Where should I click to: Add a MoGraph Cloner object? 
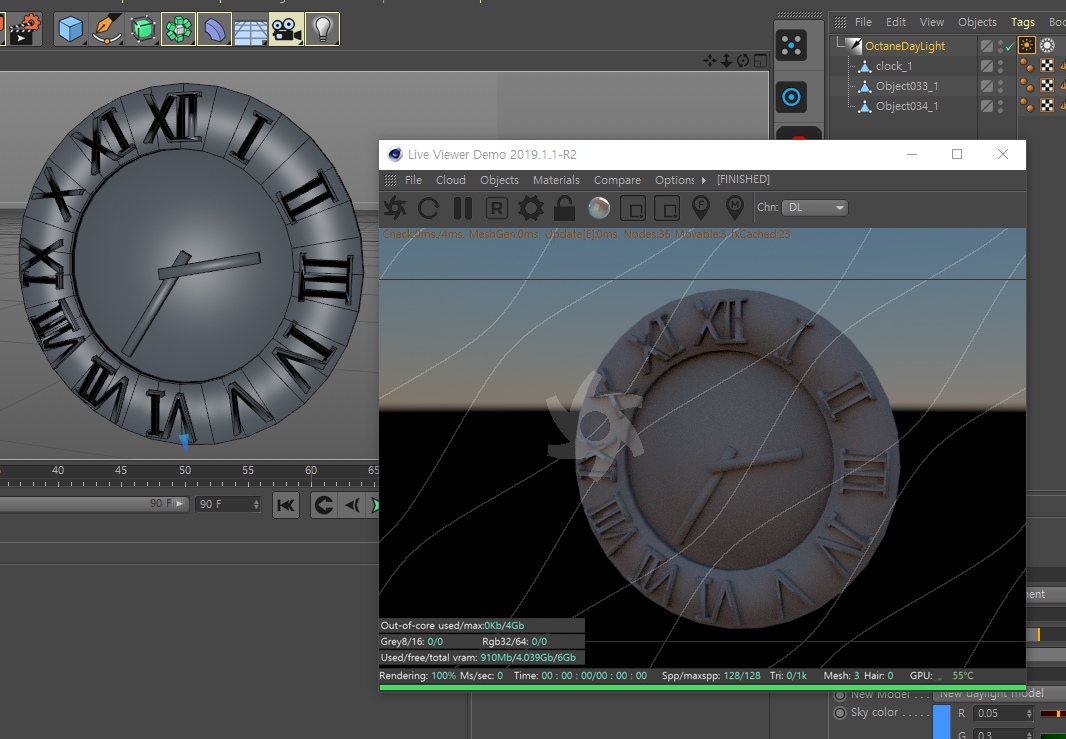tap(179, 29)
